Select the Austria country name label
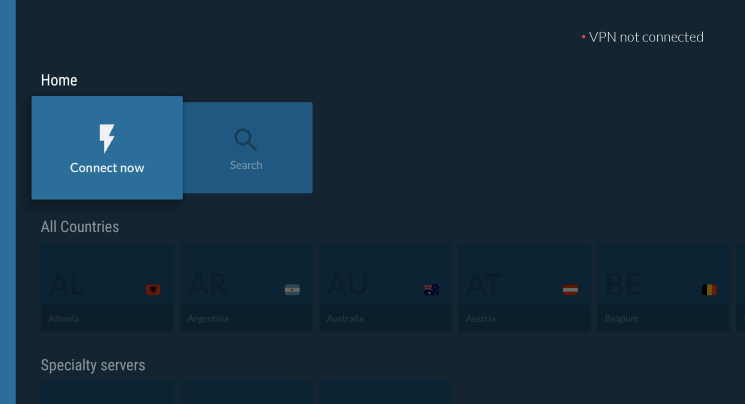The image size is (745, 404). pyautogui.click(x=481, y=319)
